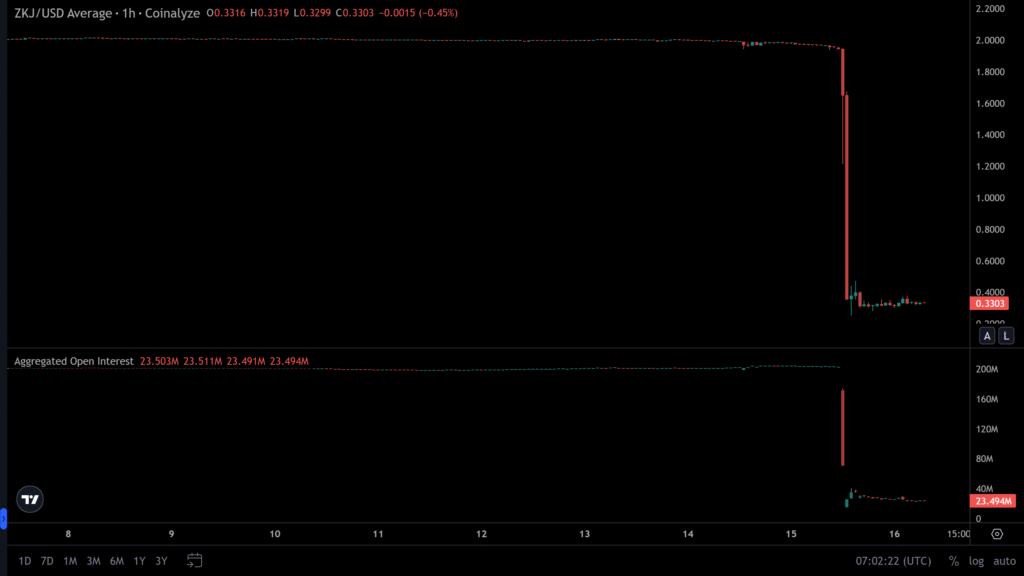Click the TradingView logo icon
Screen dimensions: 1024x576
point(31,499)
